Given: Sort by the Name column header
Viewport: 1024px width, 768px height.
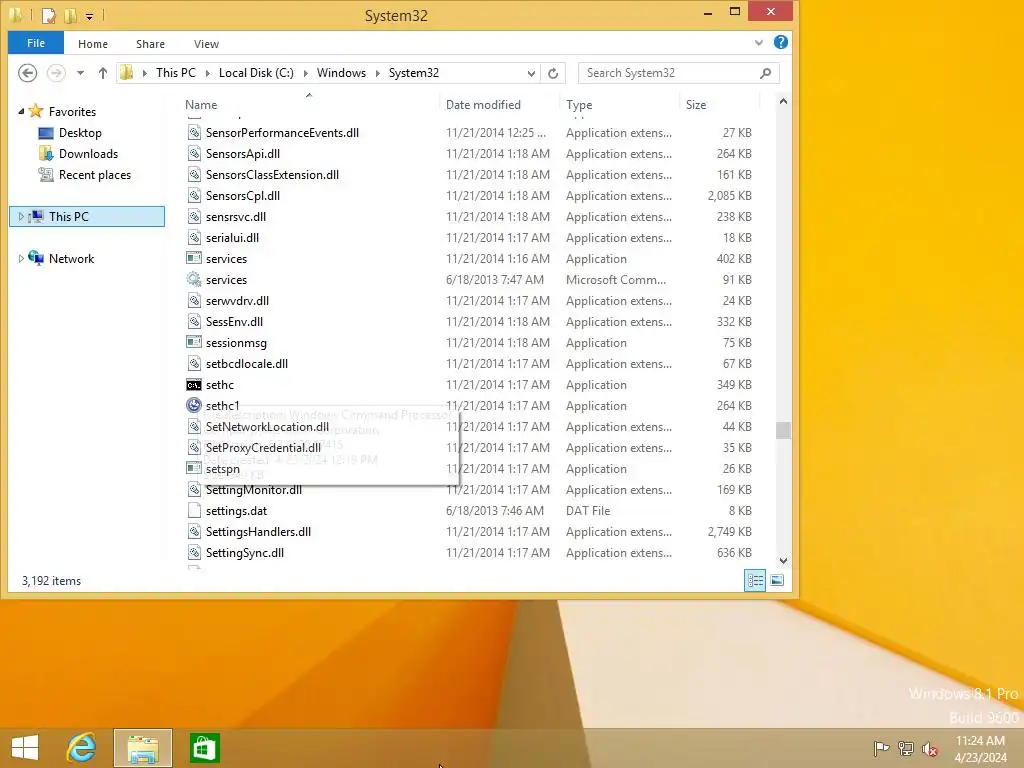Looking at the screenshot, I should tap(200, 104).
